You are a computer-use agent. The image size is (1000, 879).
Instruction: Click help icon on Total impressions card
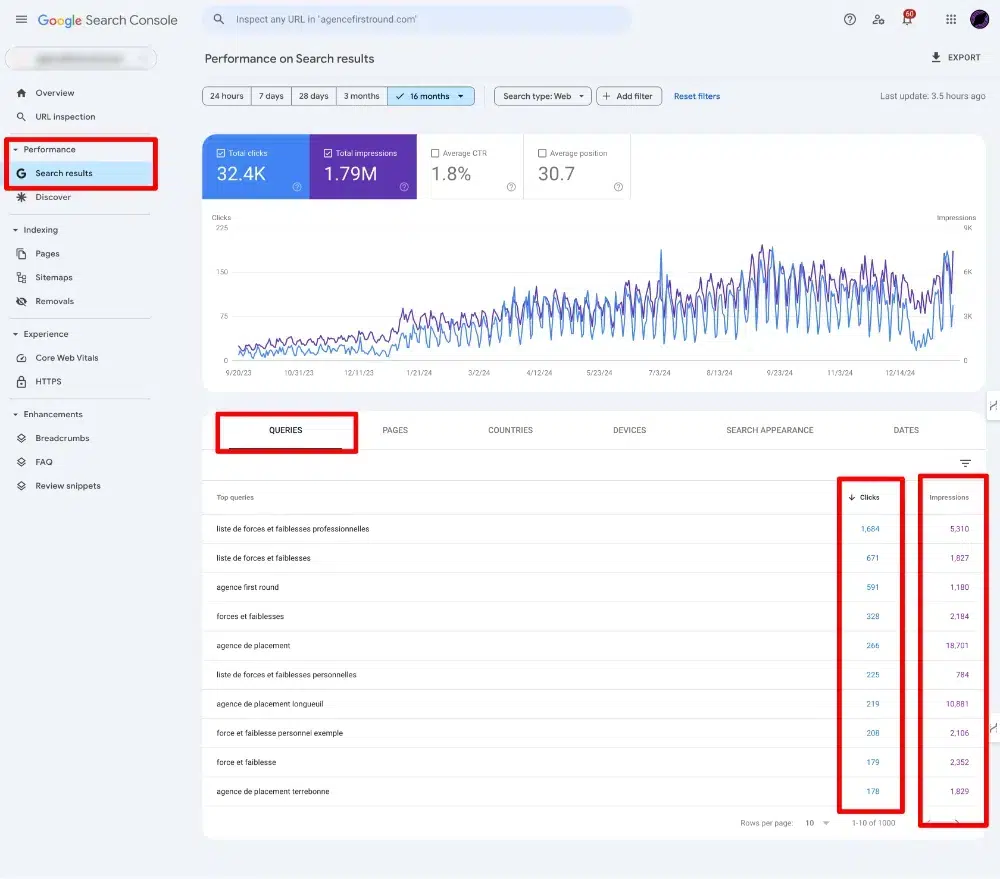pos(404,187)
